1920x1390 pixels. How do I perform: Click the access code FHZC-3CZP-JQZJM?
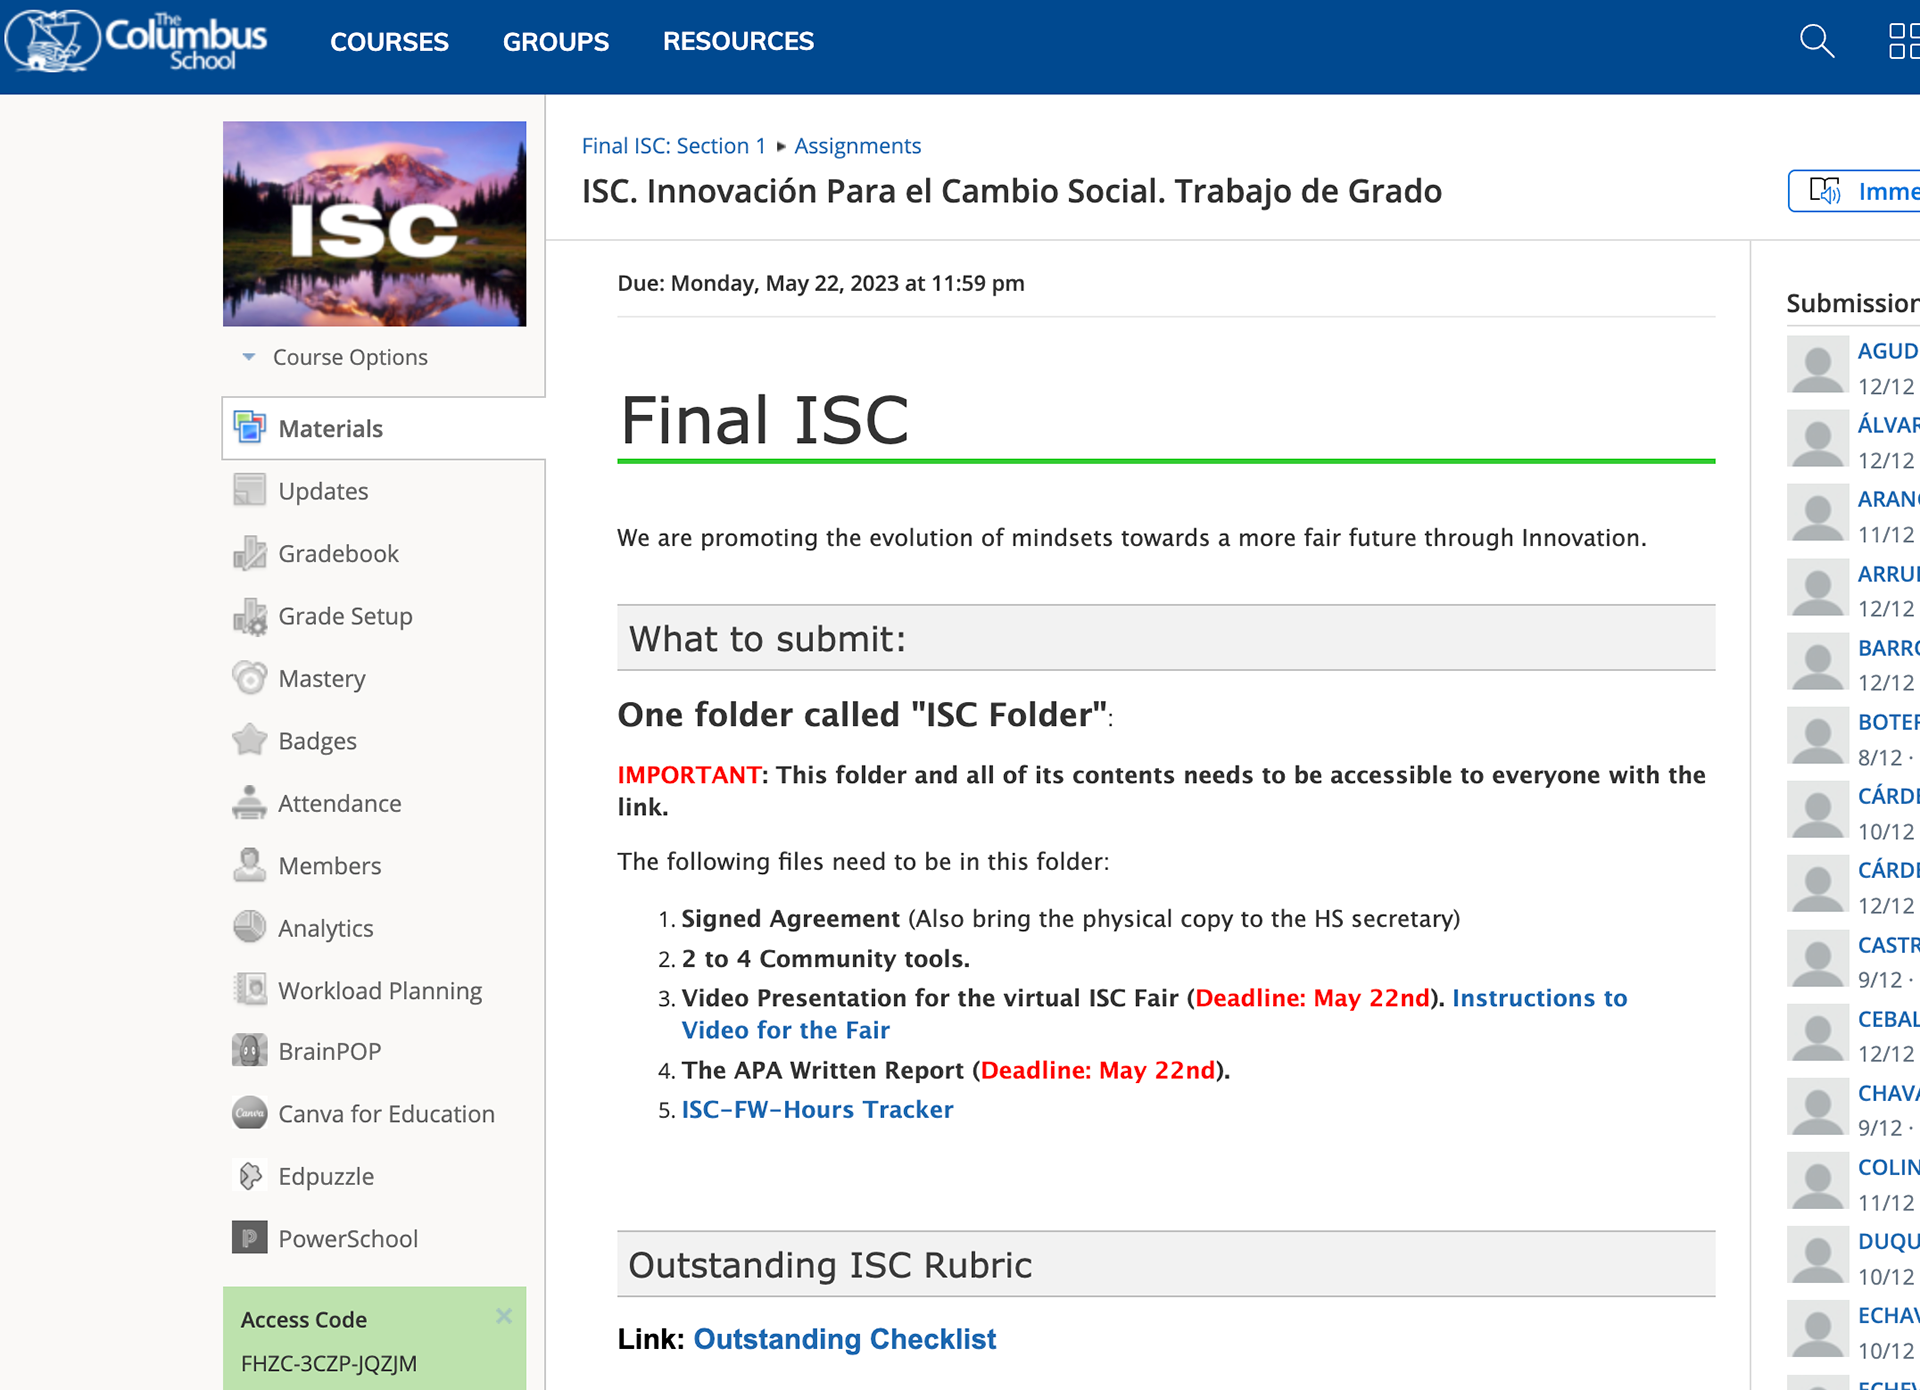[328, 1363]
